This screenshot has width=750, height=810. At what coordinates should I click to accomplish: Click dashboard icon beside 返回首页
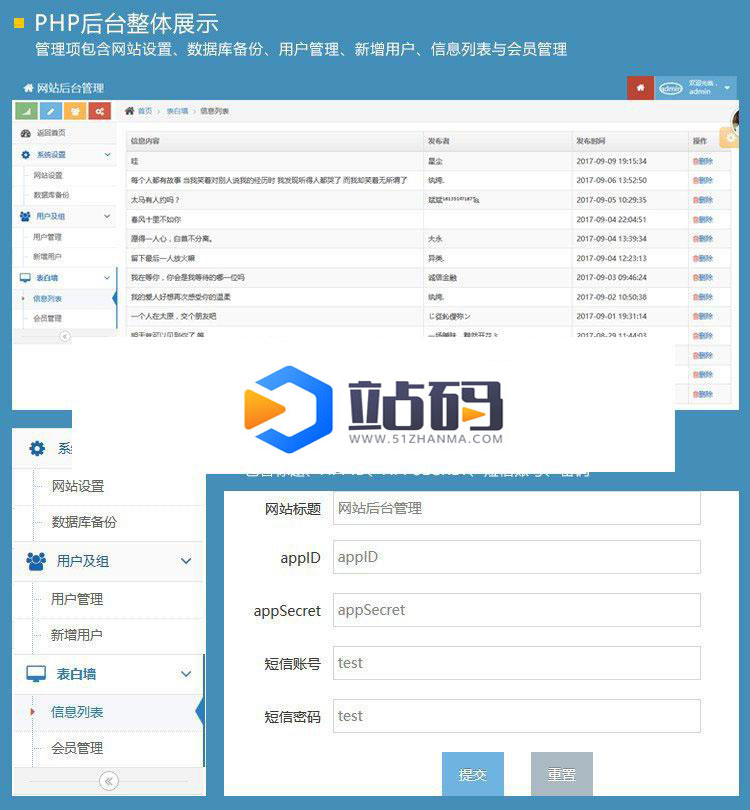(25, 133)
